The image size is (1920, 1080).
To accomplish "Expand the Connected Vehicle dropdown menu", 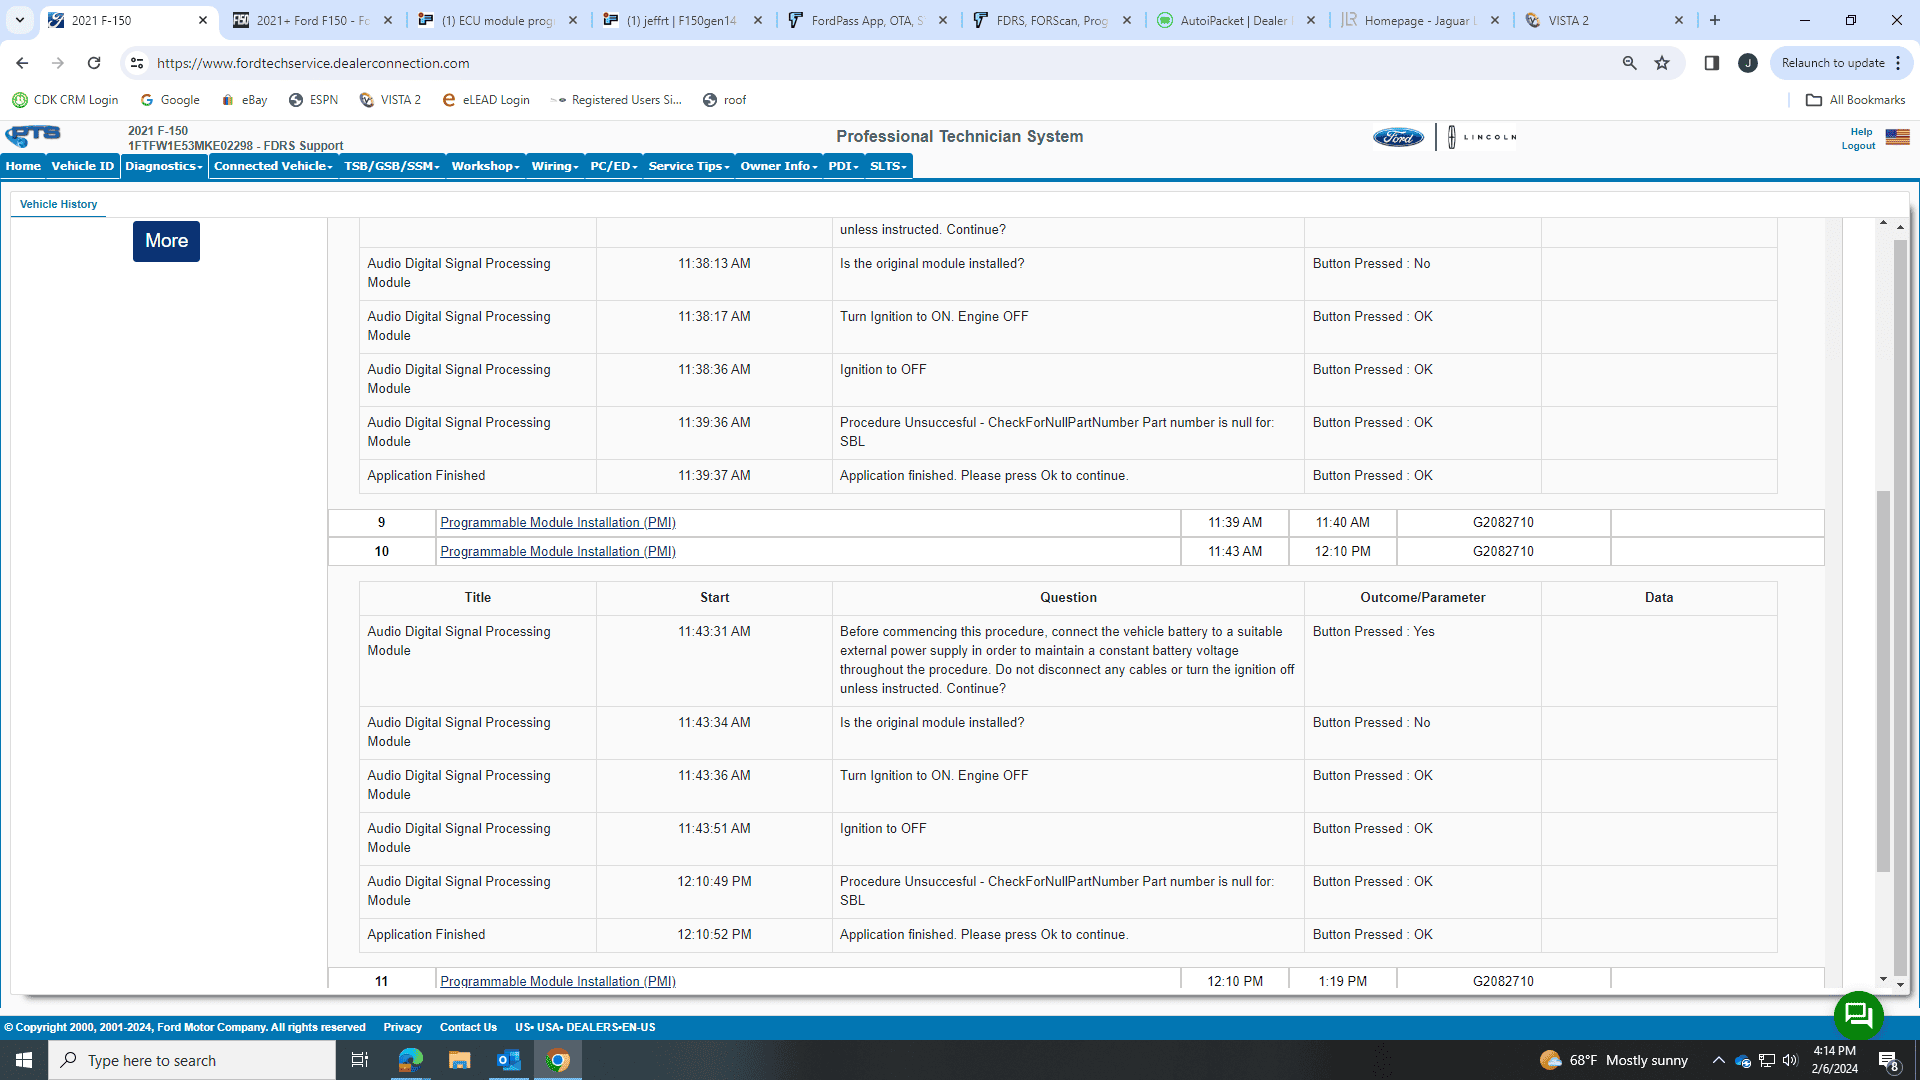I will (273, 166).
